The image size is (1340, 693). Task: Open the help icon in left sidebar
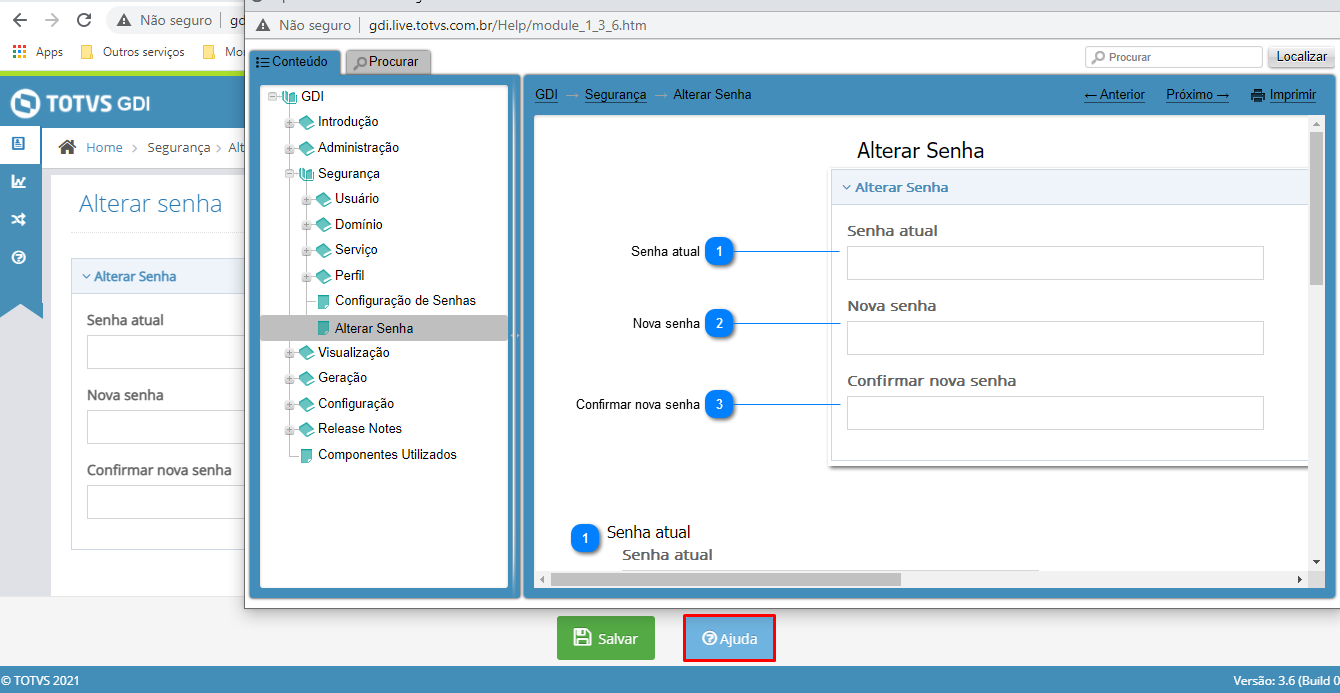(18, 257)
